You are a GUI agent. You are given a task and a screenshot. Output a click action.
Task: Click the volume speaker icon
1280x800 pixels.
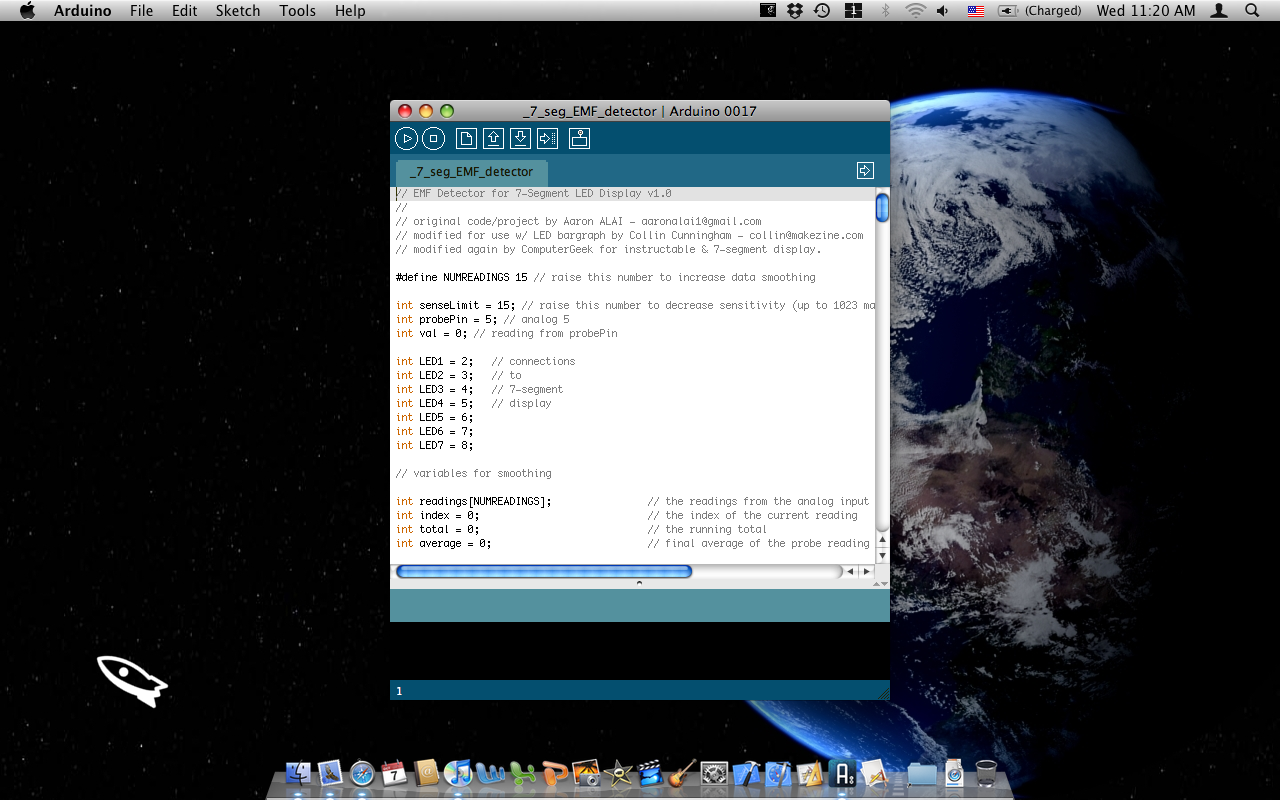[943, 11]
